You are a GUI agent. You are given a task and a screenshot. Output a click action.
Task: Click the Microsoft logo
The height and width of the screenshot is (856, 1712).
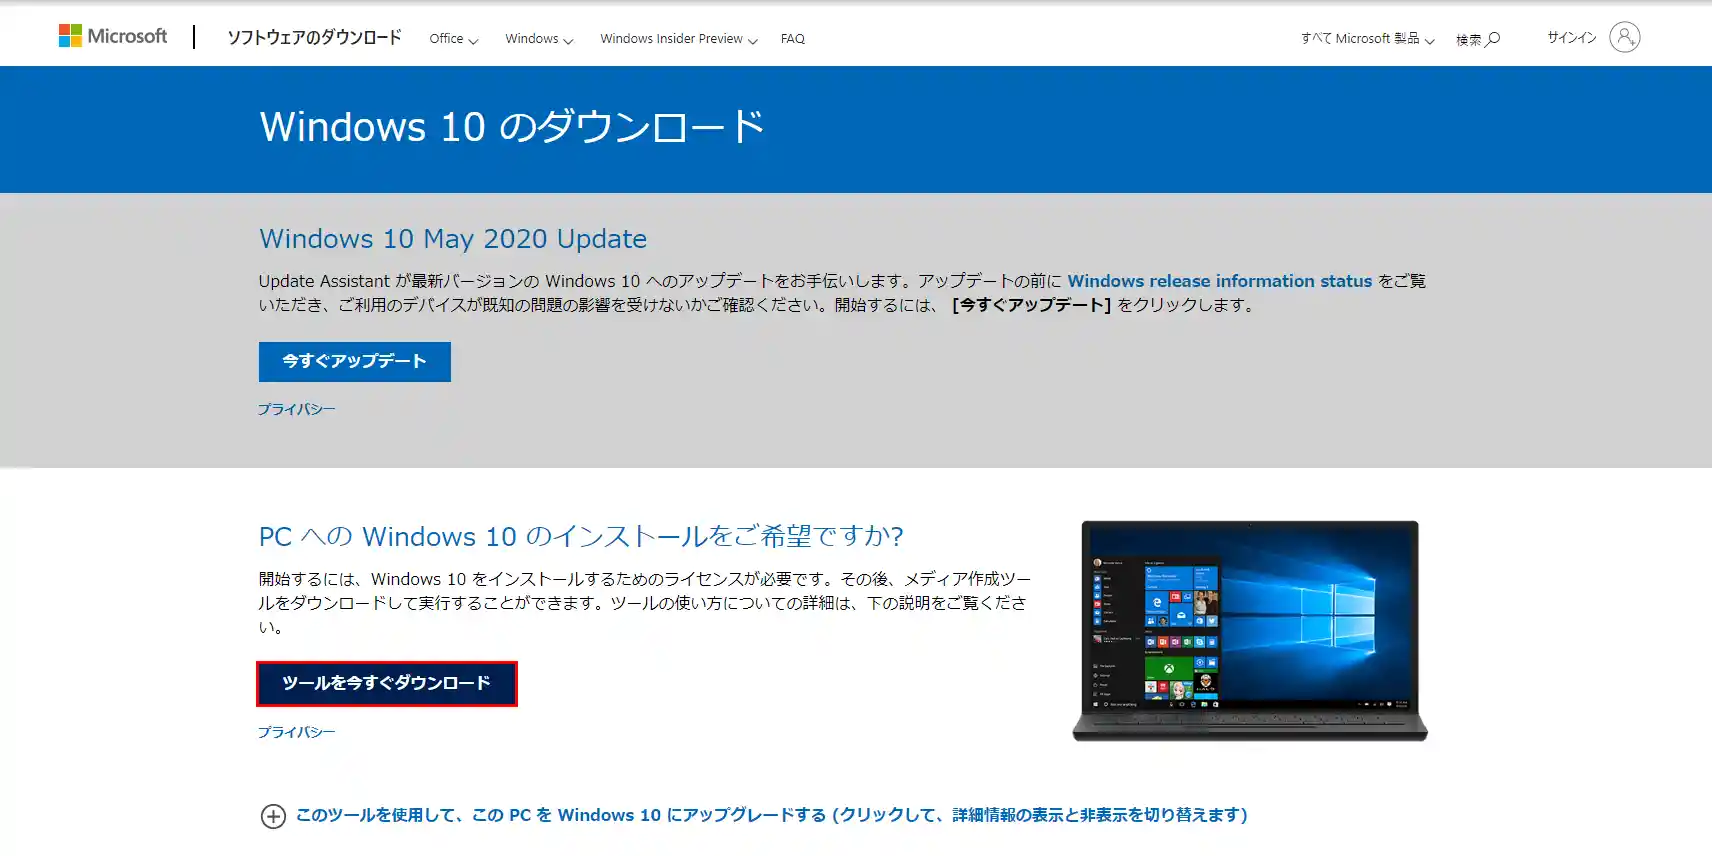coord(113,36)
